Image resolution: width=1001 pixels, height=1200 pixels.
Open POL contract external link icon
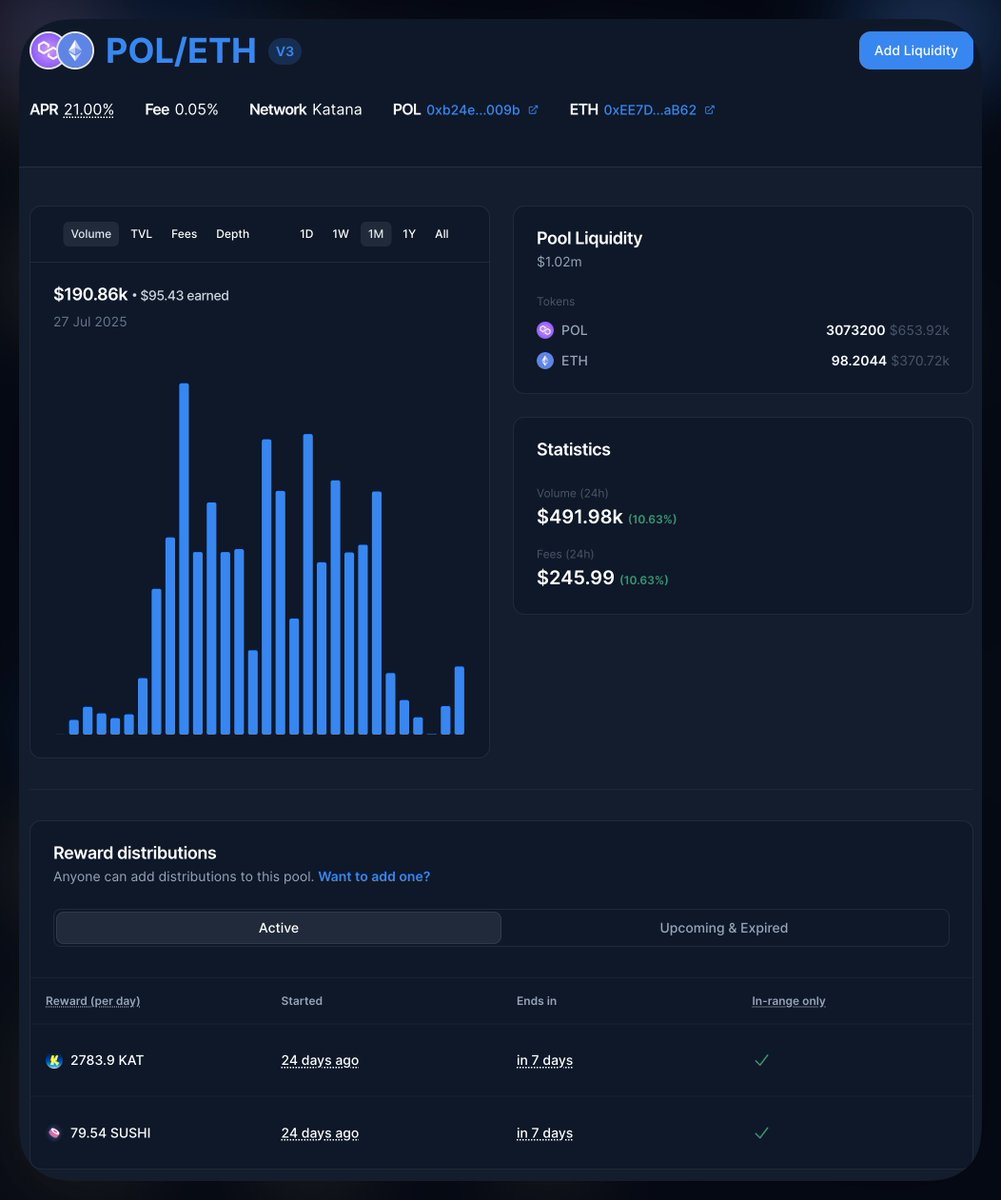tap(533, 110)
